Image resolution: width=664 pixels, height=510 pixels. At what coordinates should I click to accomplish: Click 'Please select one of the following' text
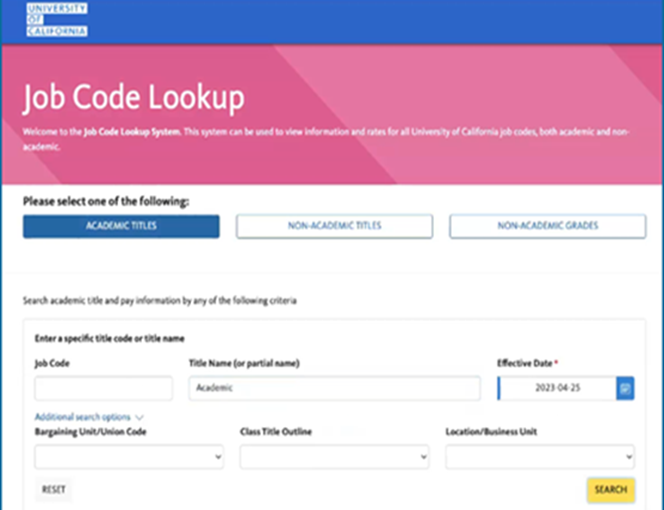pos(106,201)
